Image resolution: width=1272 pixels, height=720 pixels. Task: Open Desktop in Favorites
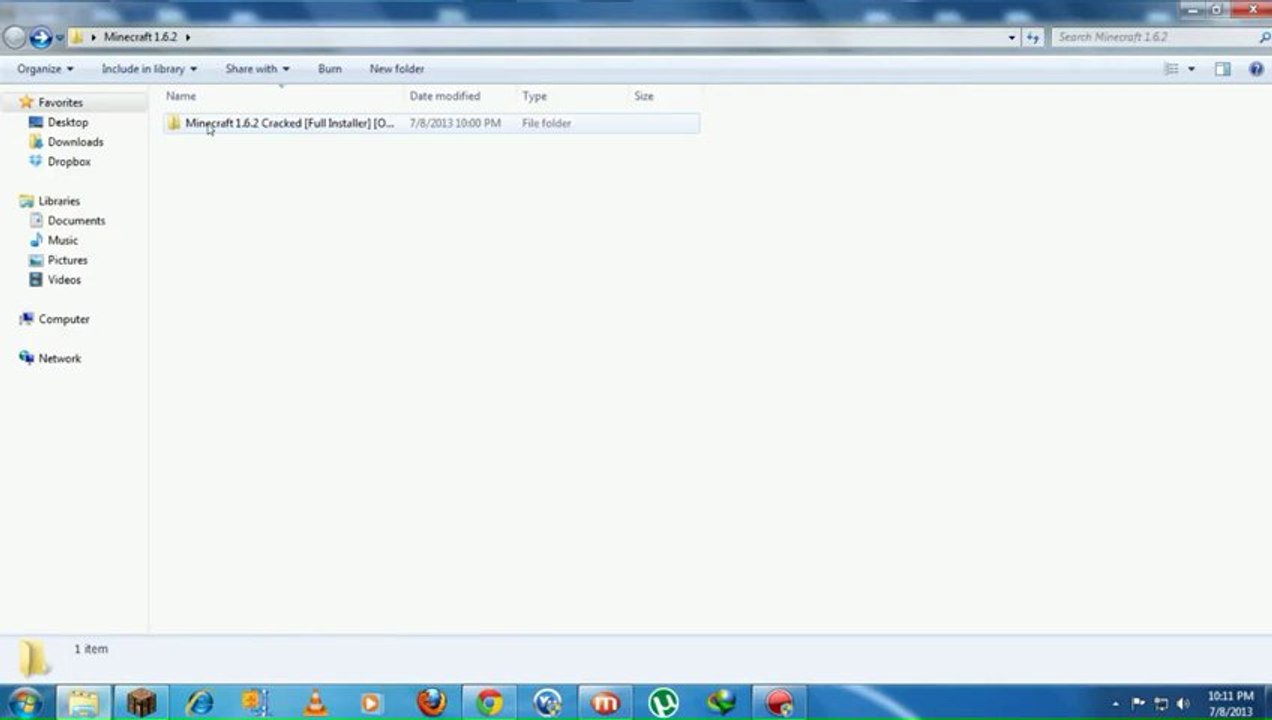(x=67, y=122)
